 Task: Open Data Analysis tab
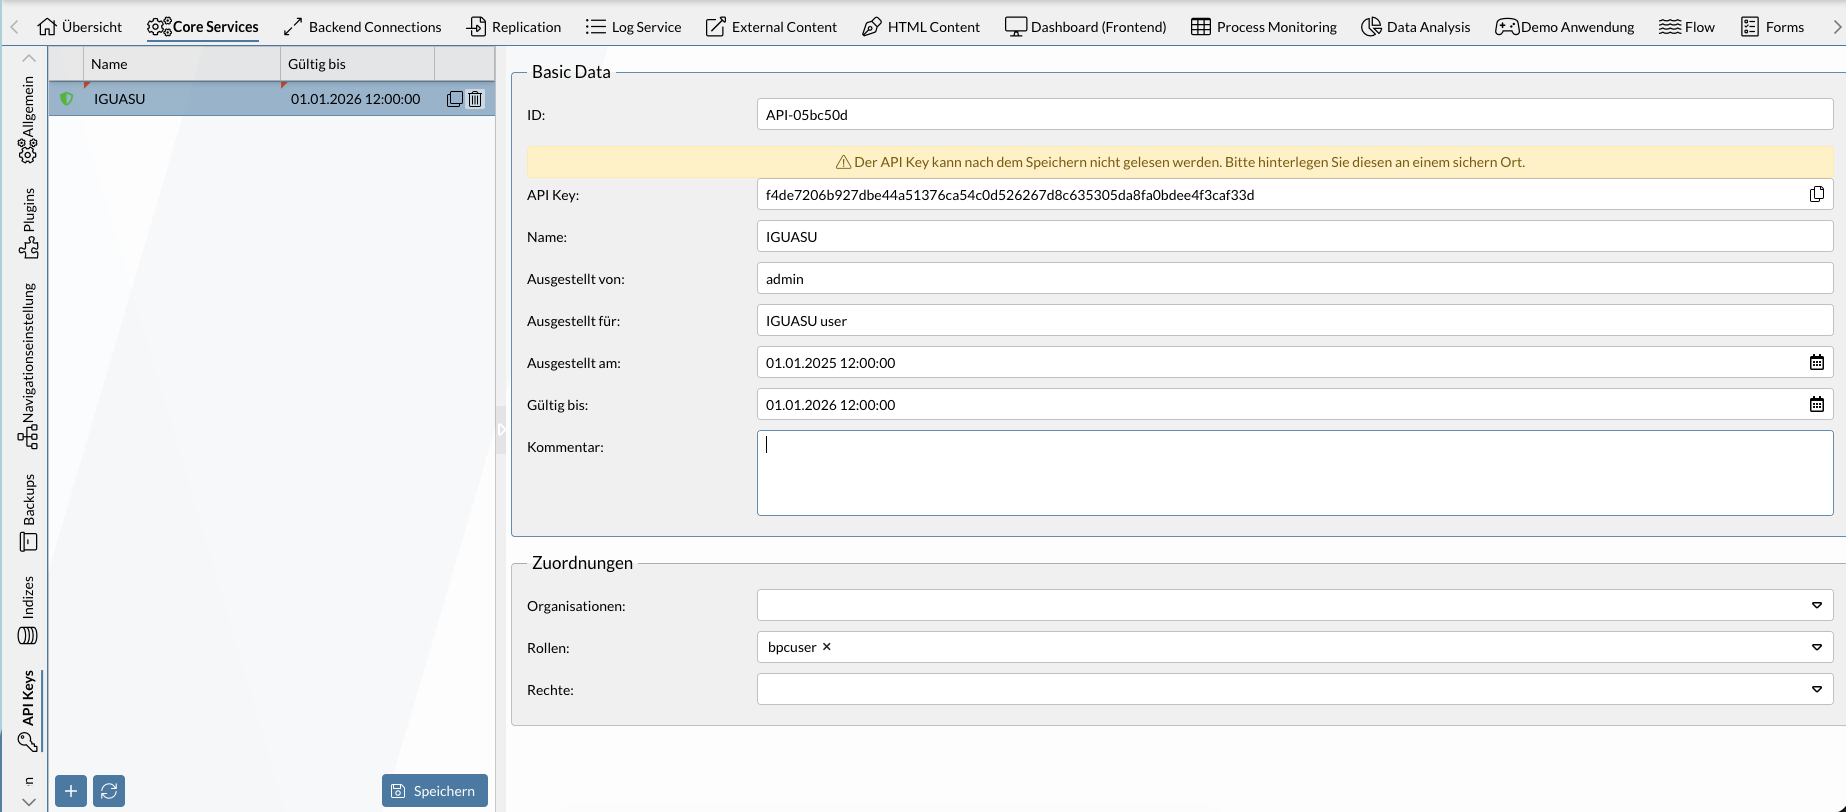point(1416,27)
